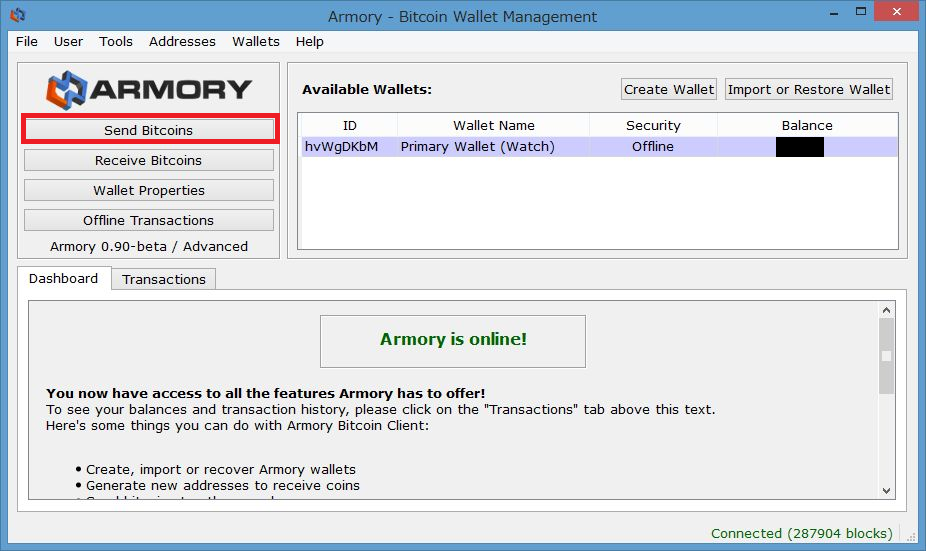
Task: Open the File menu
Action: (x=27, y=41)
